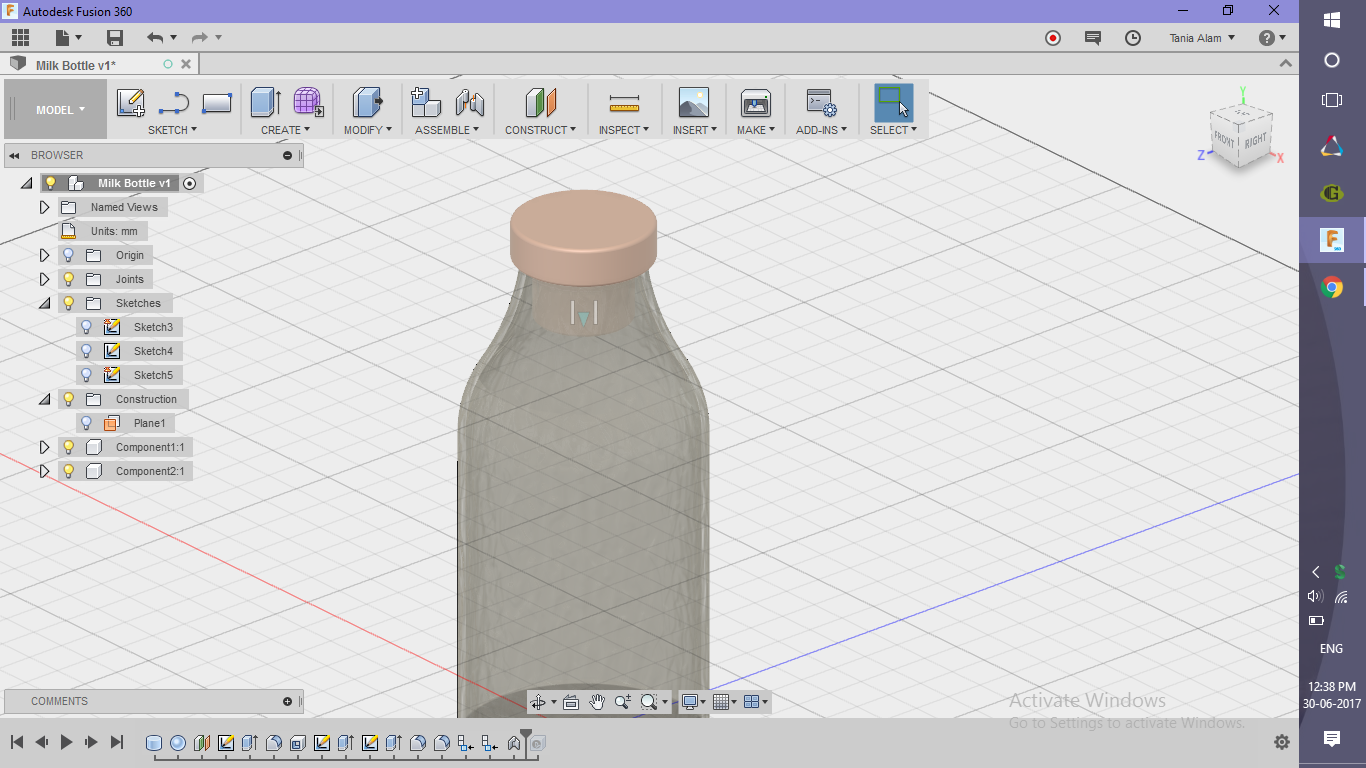This screenshot has width=1366, height=768.
Task: Toggle visibility bulb of Joints folder
Action: point(69,279)
